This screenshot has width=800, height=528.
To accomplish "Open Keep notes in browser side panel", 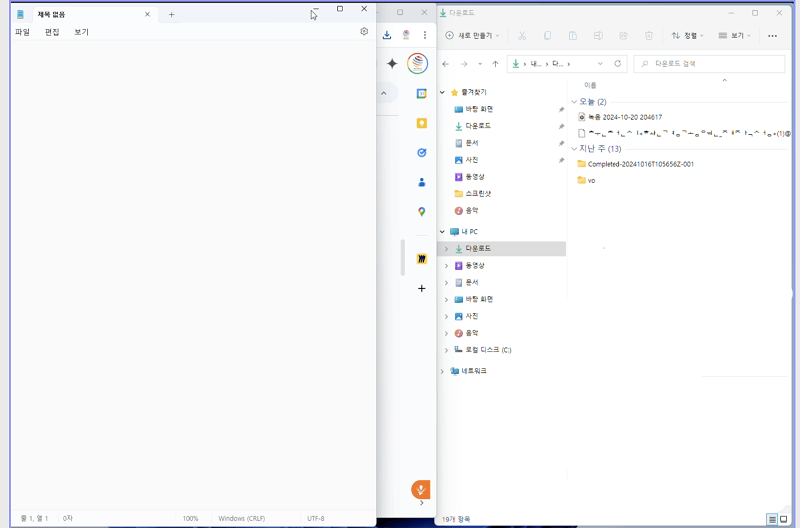I will (421, 123).
